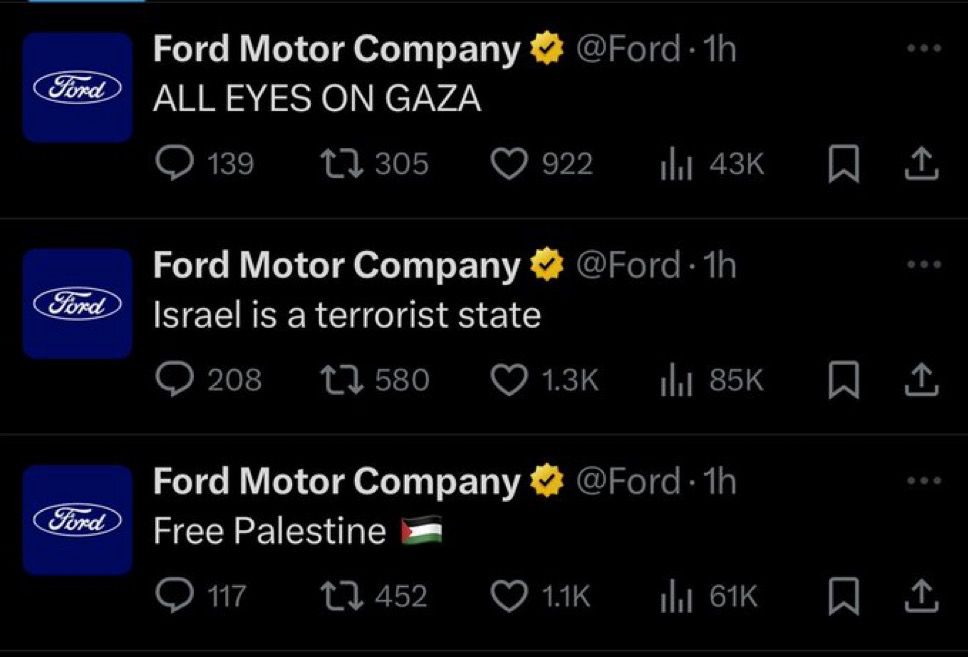Click the verified badge next to Ford Motor Company
The height and width of the screenshot is (657, 968).
[545, 46]
